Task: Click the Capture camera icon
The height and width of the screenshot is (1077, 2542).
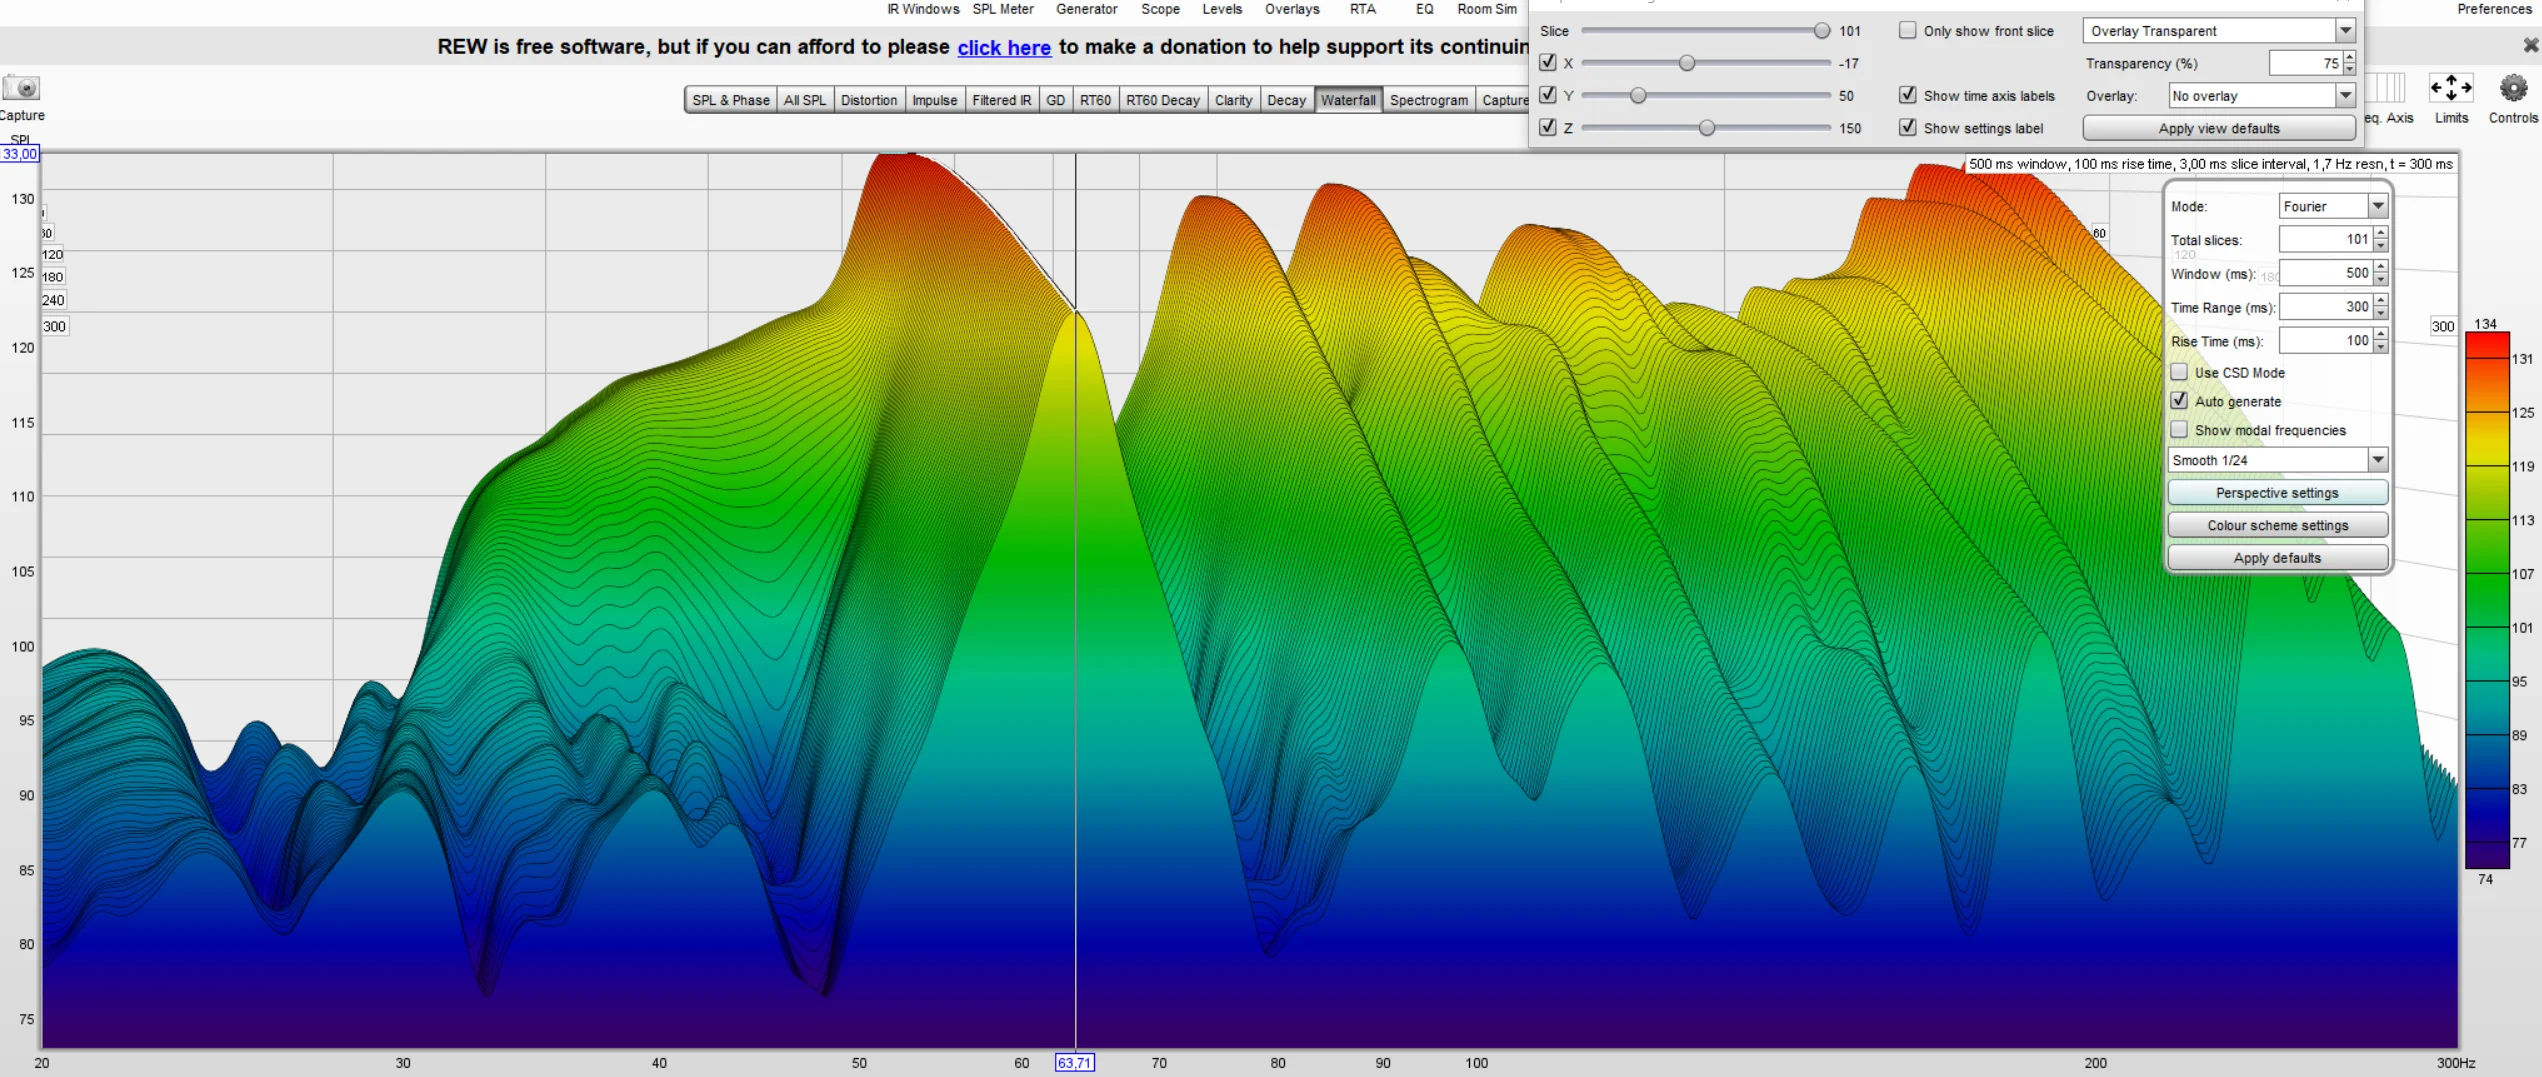Action: tap(21, 89)
